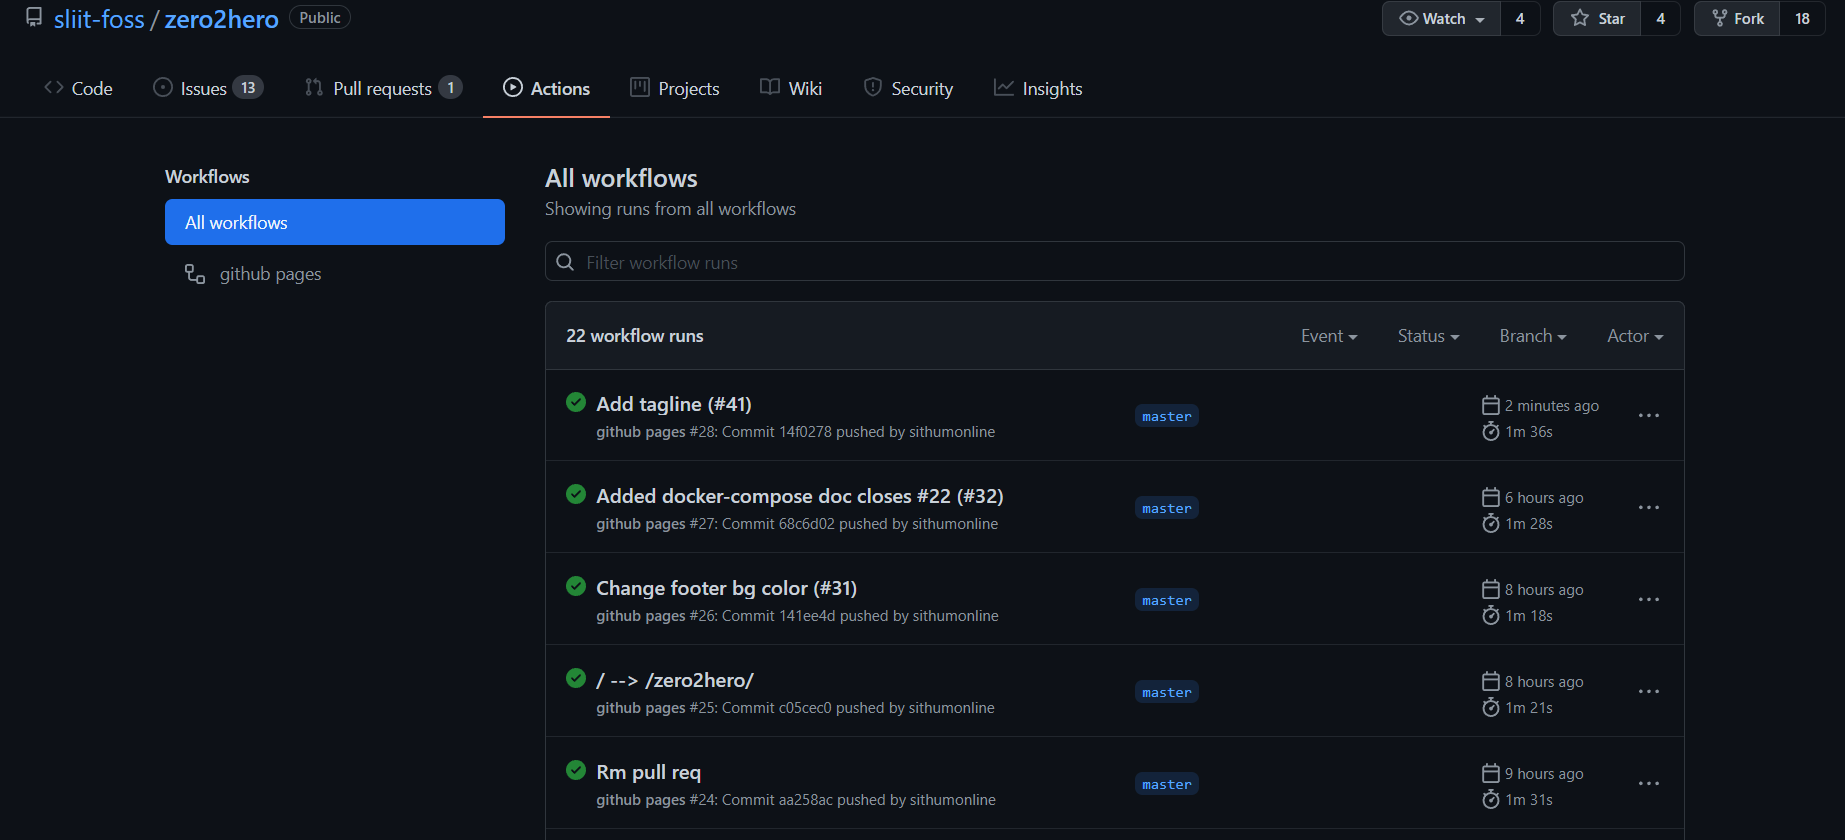The image size is (1845, 840).
Task: Click success icon for Rm pull req
Action: (576, 770)
